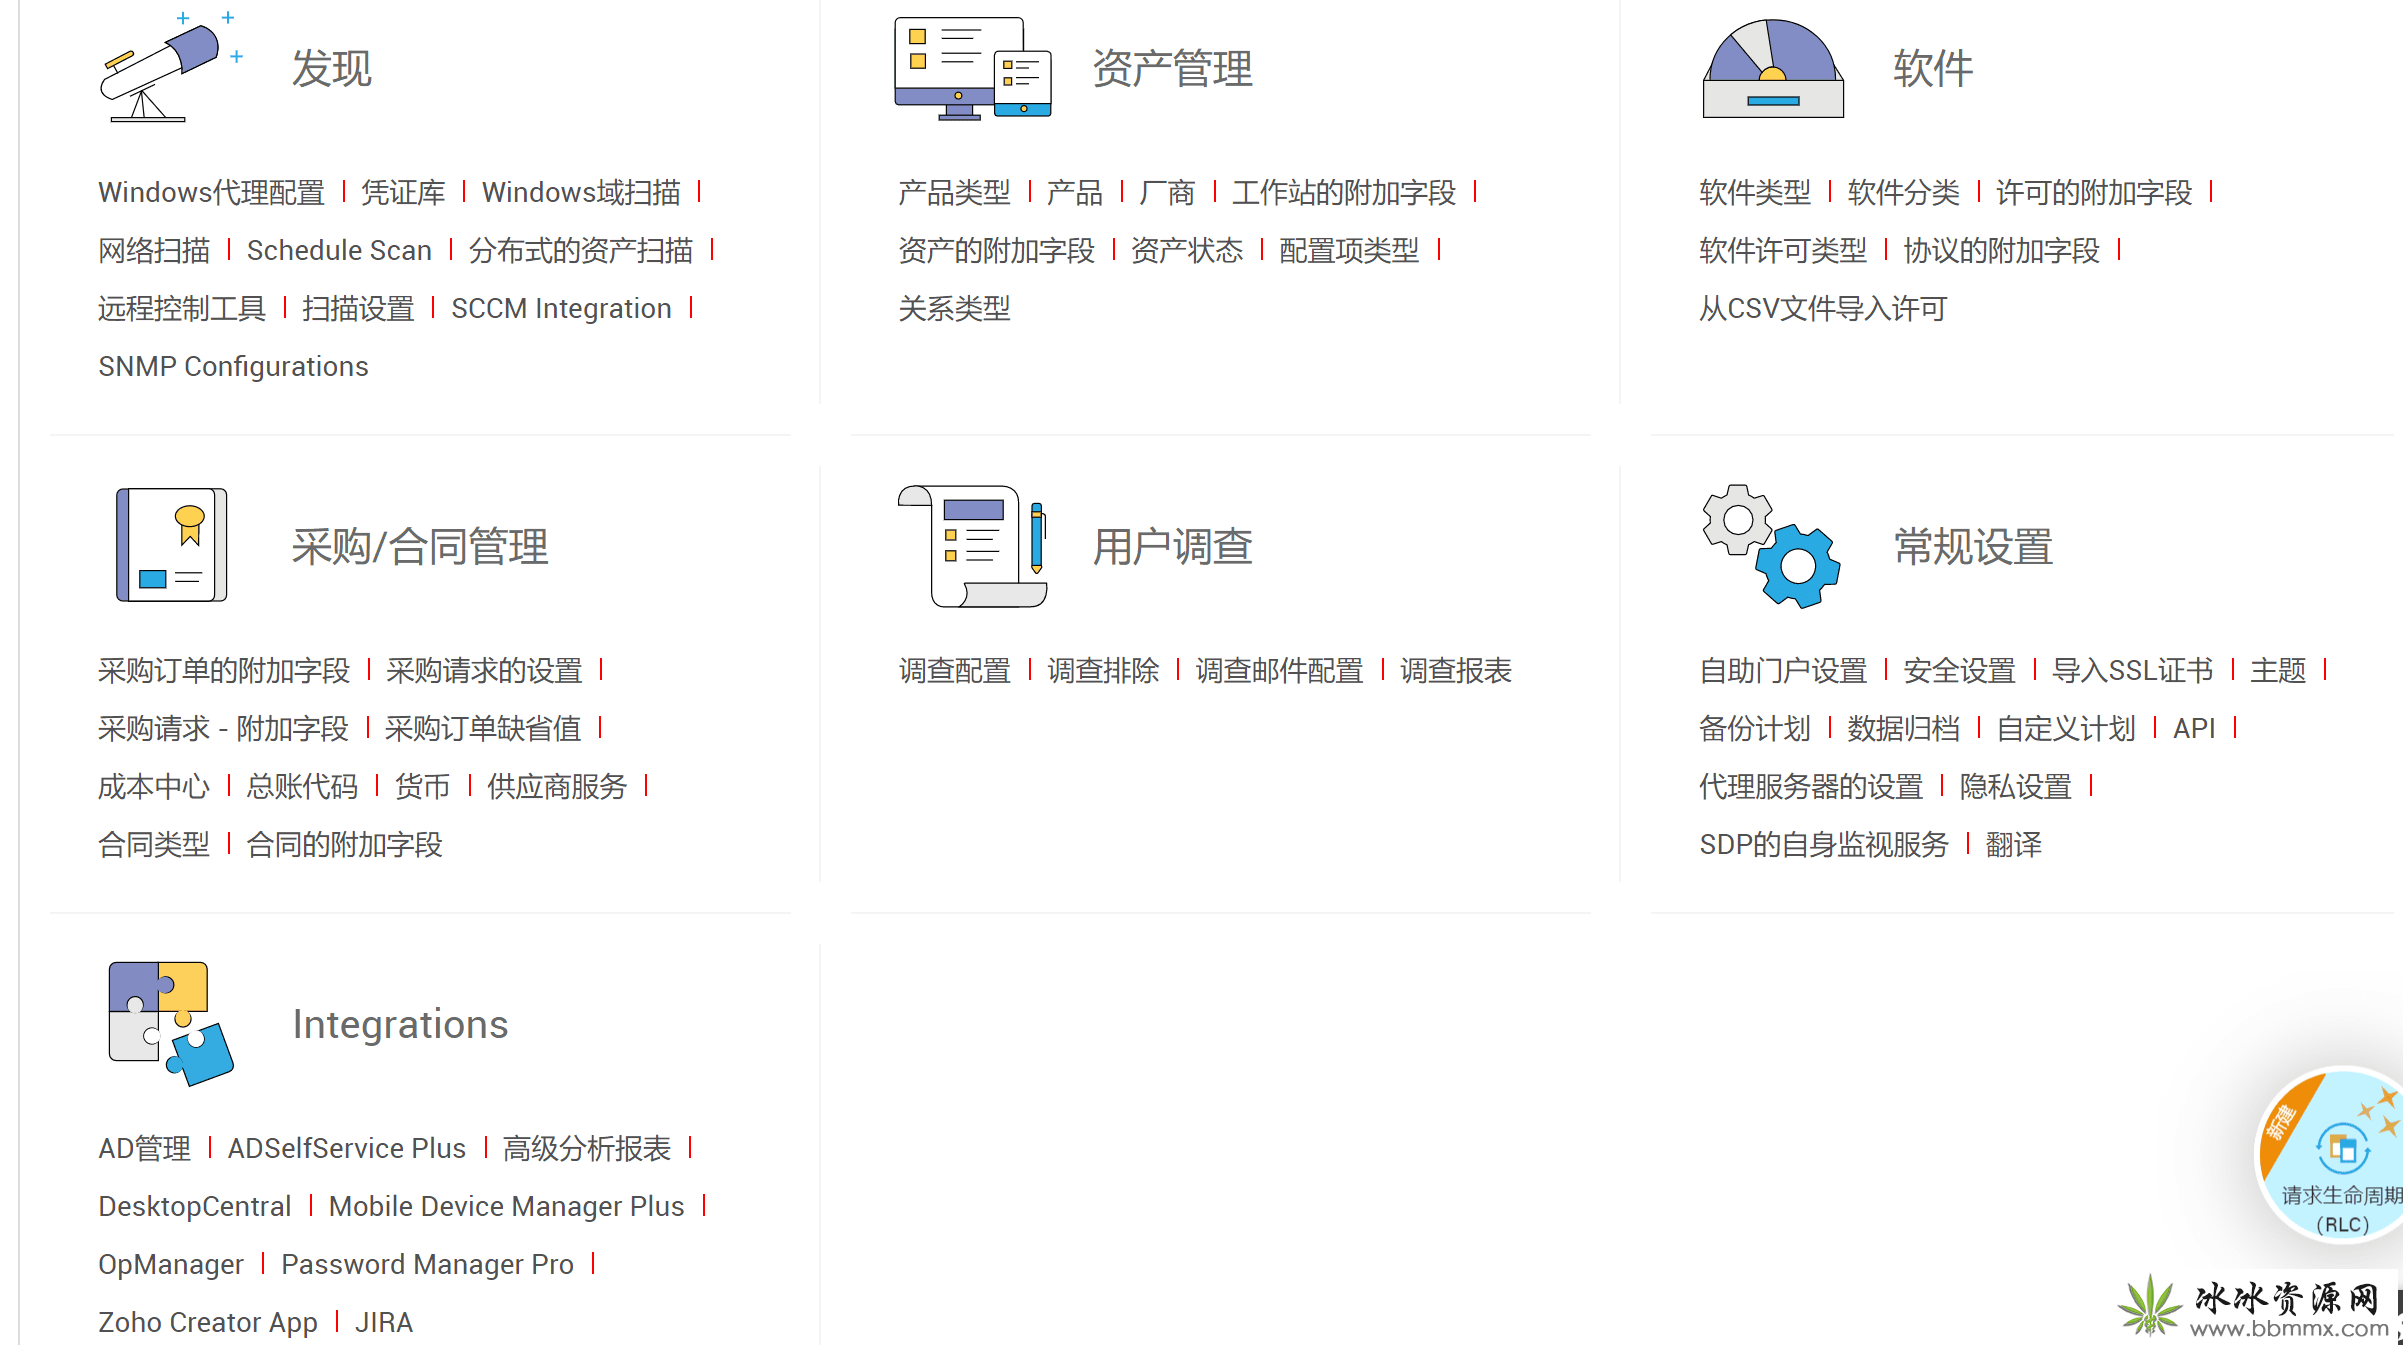Open ADSelfService Plus integration
This screenshot has height=1345, width=2403.
(347, 1148)
